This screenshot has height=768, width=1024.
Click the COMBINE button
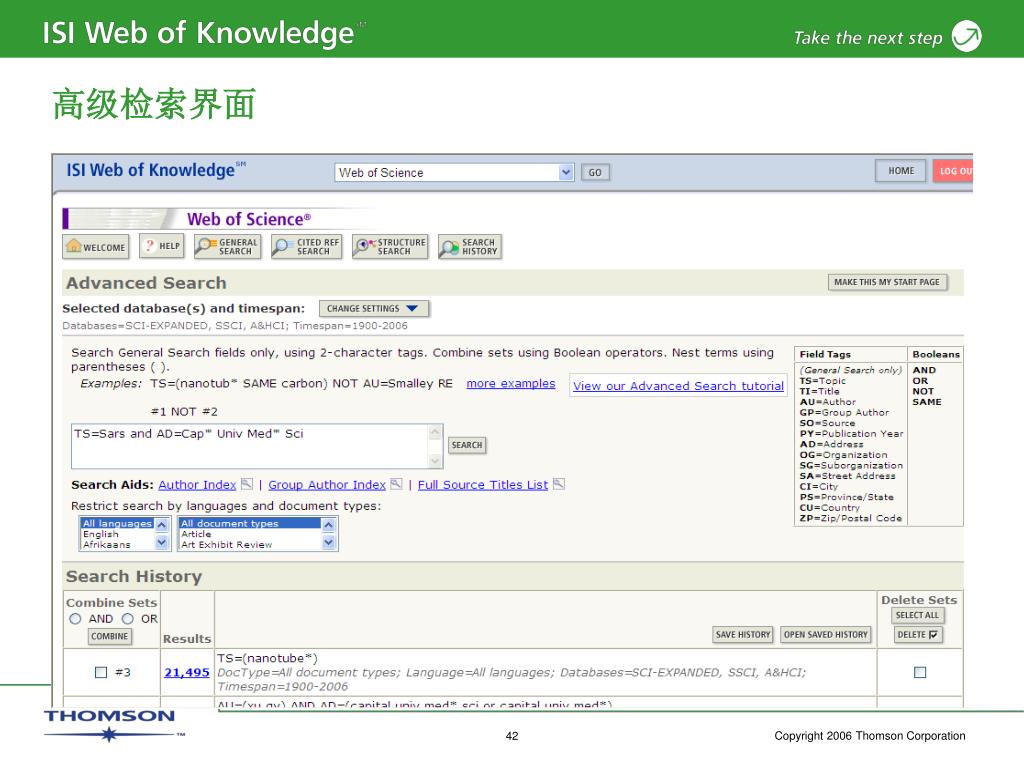pos(110,636)
